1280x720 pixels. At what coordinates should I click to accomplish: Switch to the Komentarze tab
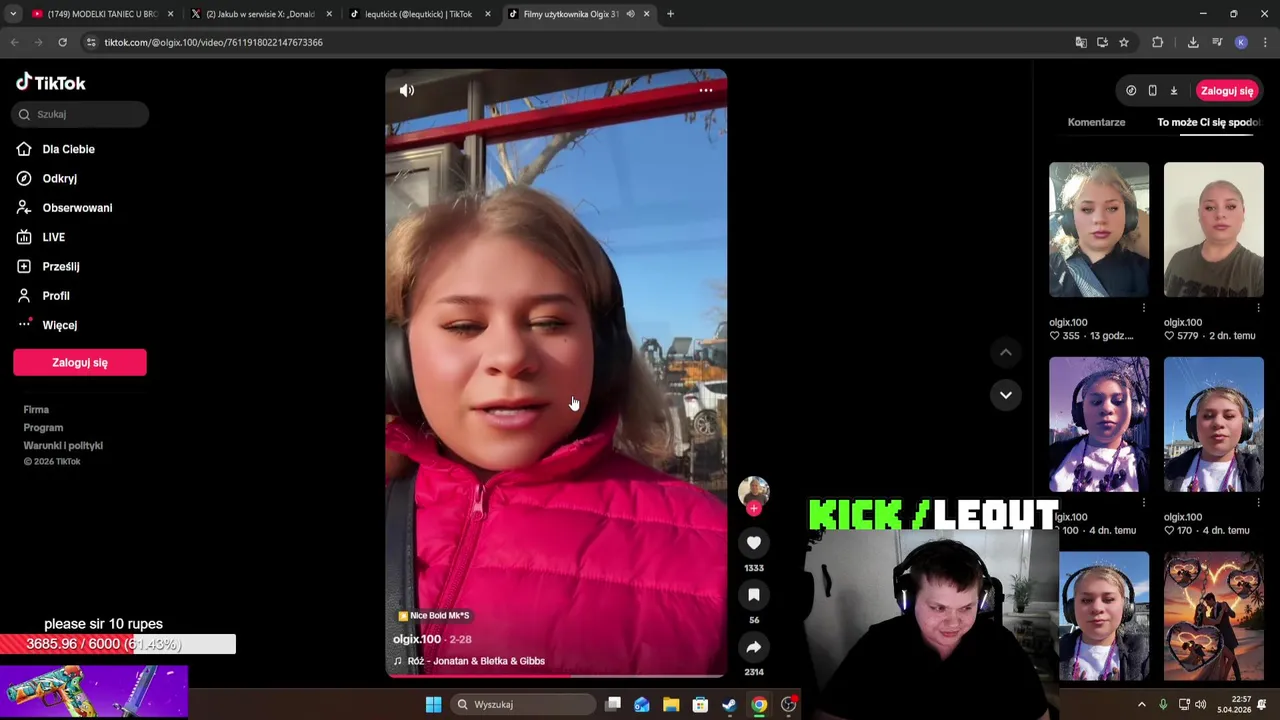pos(1096,122)
